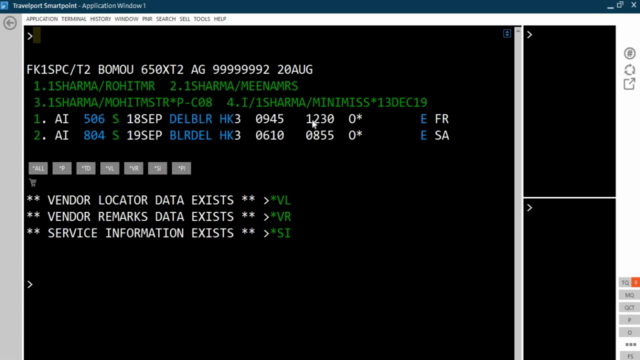Viewport: 640px width, 360px height.
Task: Click the back arrow icon
Action: (x=10, y=23)
